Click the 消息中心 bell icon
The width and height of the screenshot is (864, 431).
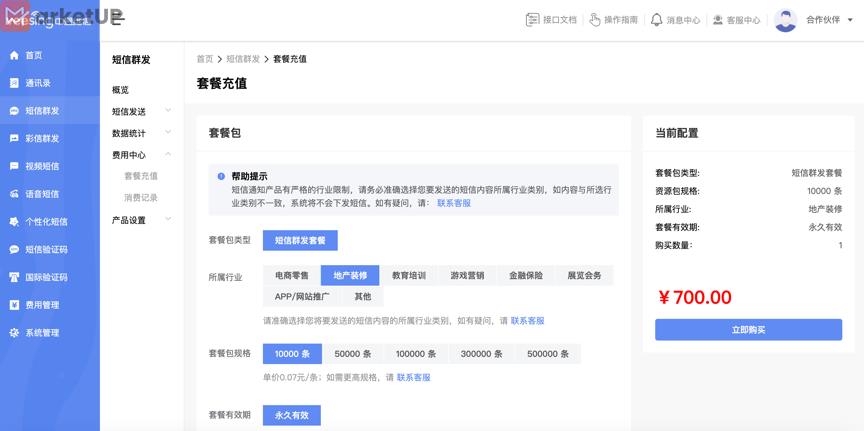656,20
